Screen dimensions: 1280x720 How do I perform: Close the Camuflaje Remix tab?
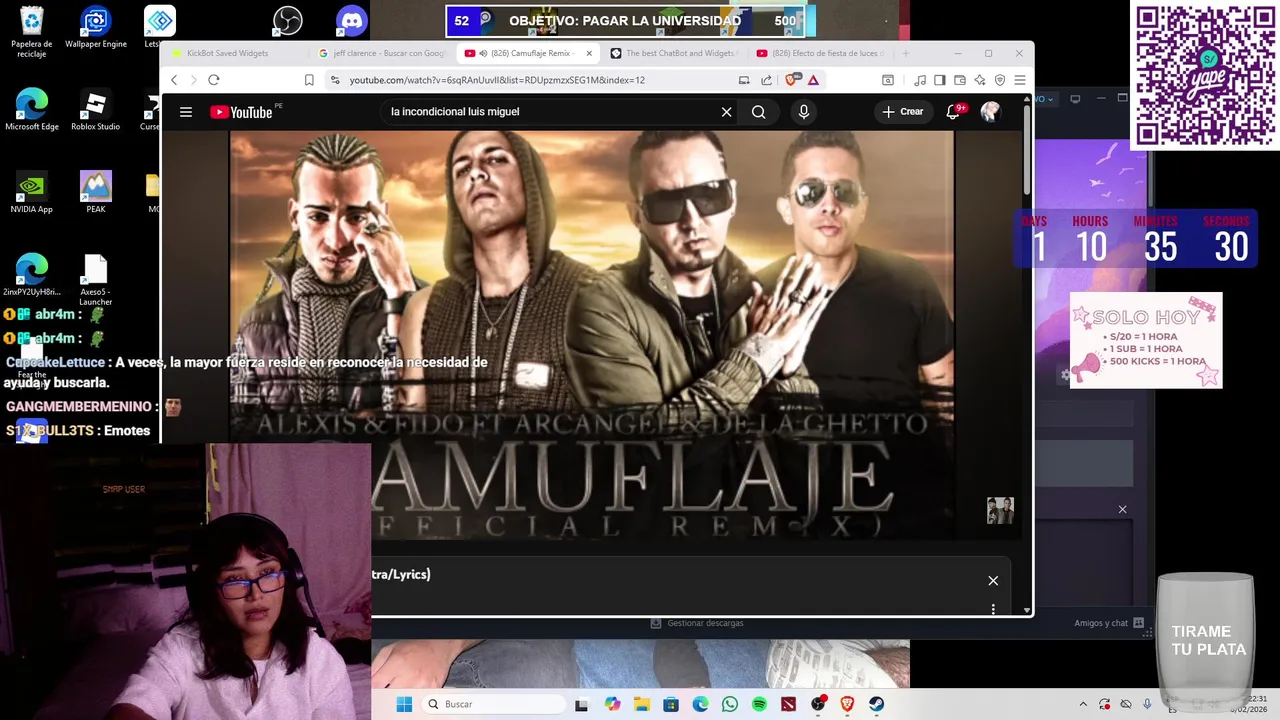click(x=589, y=53)
